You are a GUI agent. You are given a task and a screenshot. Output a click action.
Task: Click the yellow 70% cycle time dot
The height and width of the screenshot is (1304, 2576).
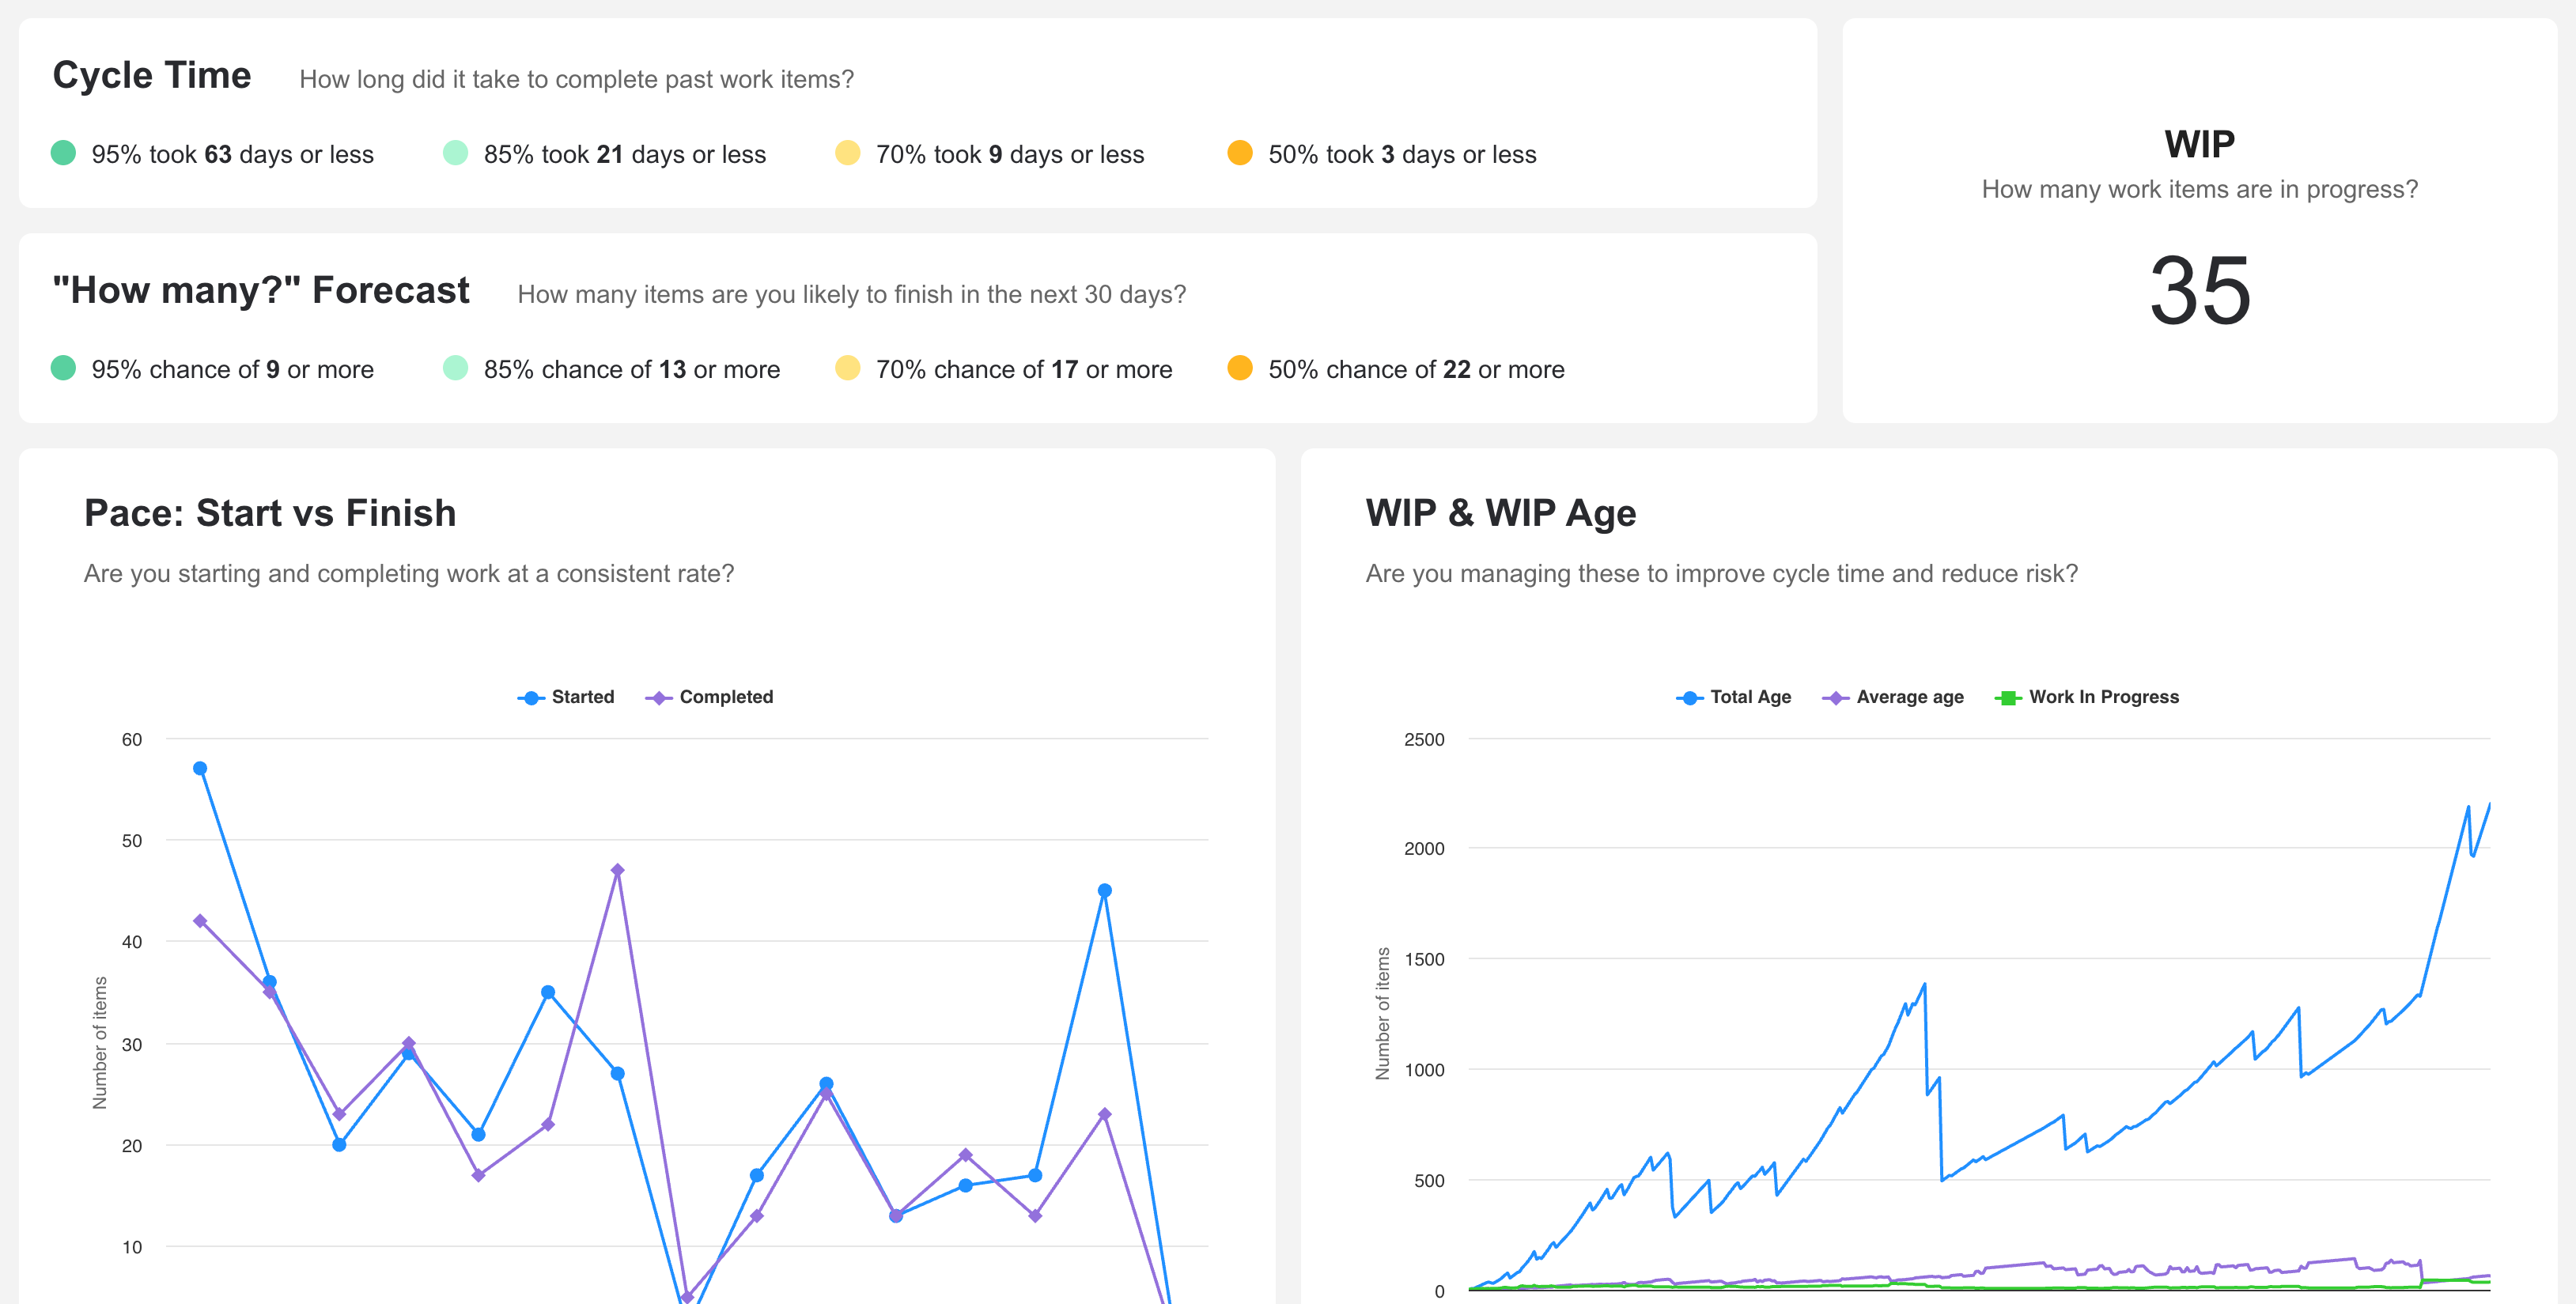click(846, 154)
